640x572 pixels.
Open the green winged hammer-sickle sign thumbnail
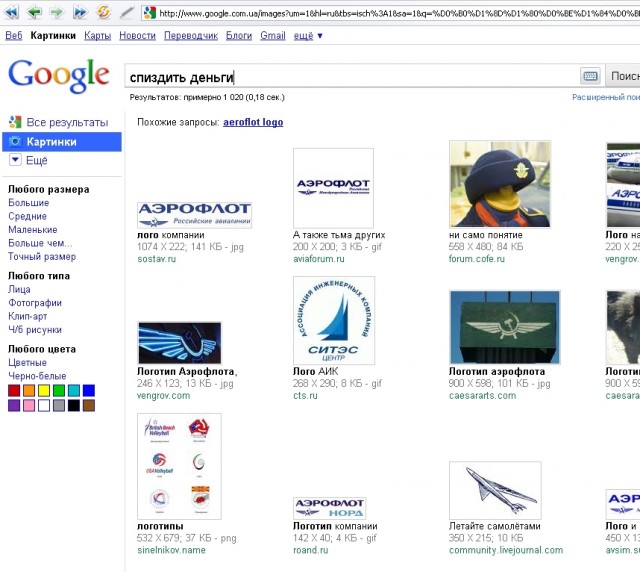click(504, 327)
